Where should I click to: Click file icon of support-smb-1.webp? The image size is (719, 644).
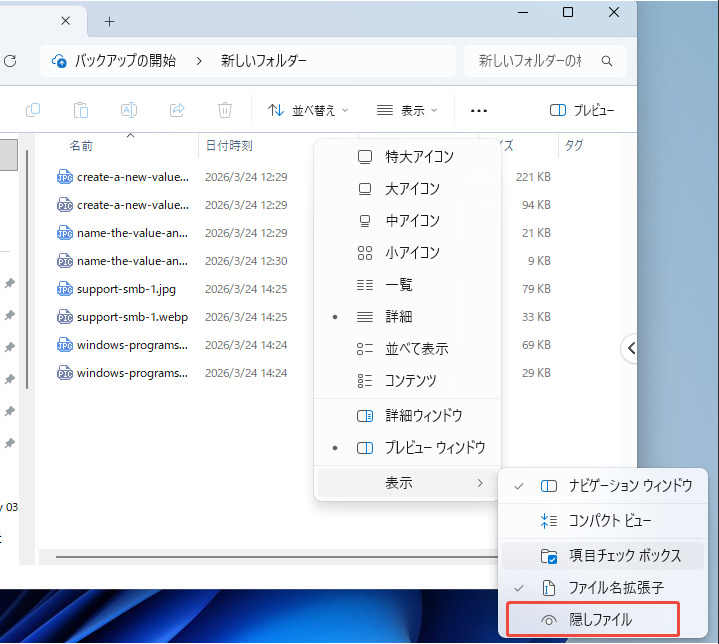65,317
